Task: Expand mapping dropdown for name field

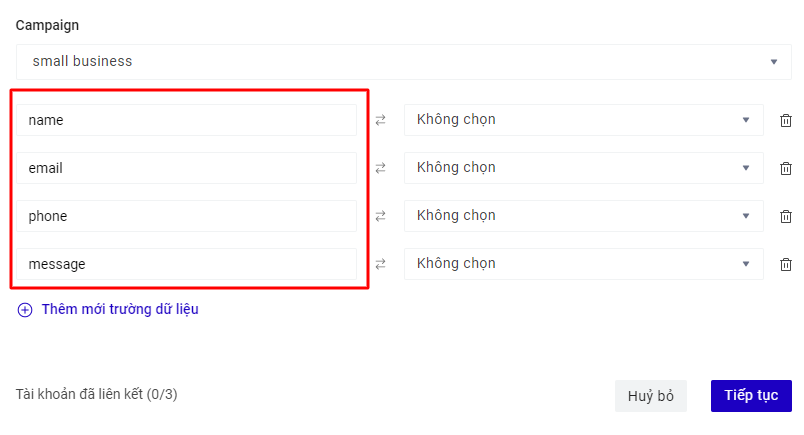Action: pos(583,120)
